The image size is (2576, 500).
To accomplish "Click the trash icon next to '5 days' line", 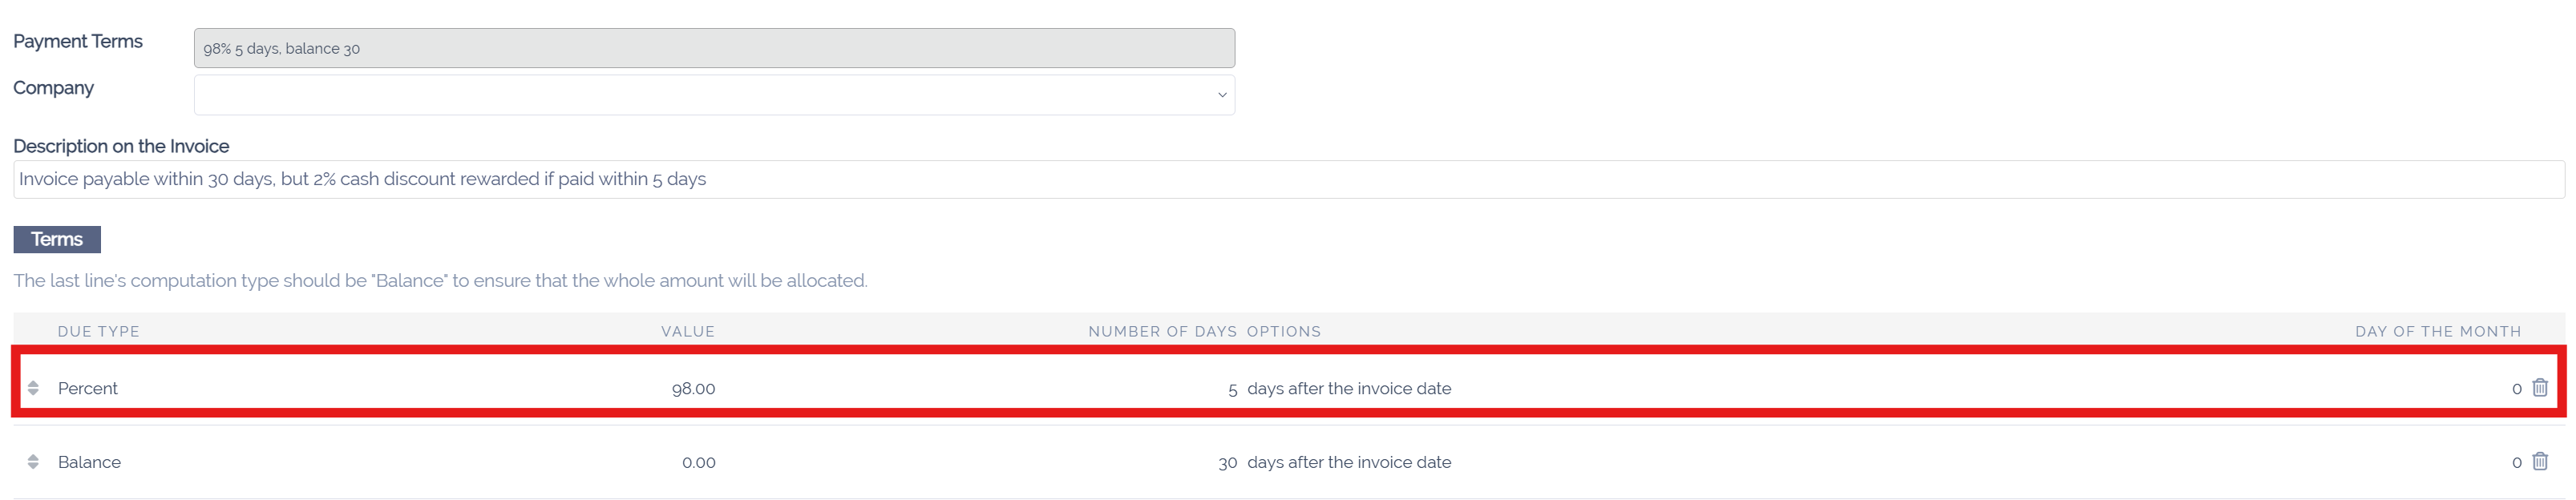I will tap(2540, 388).
